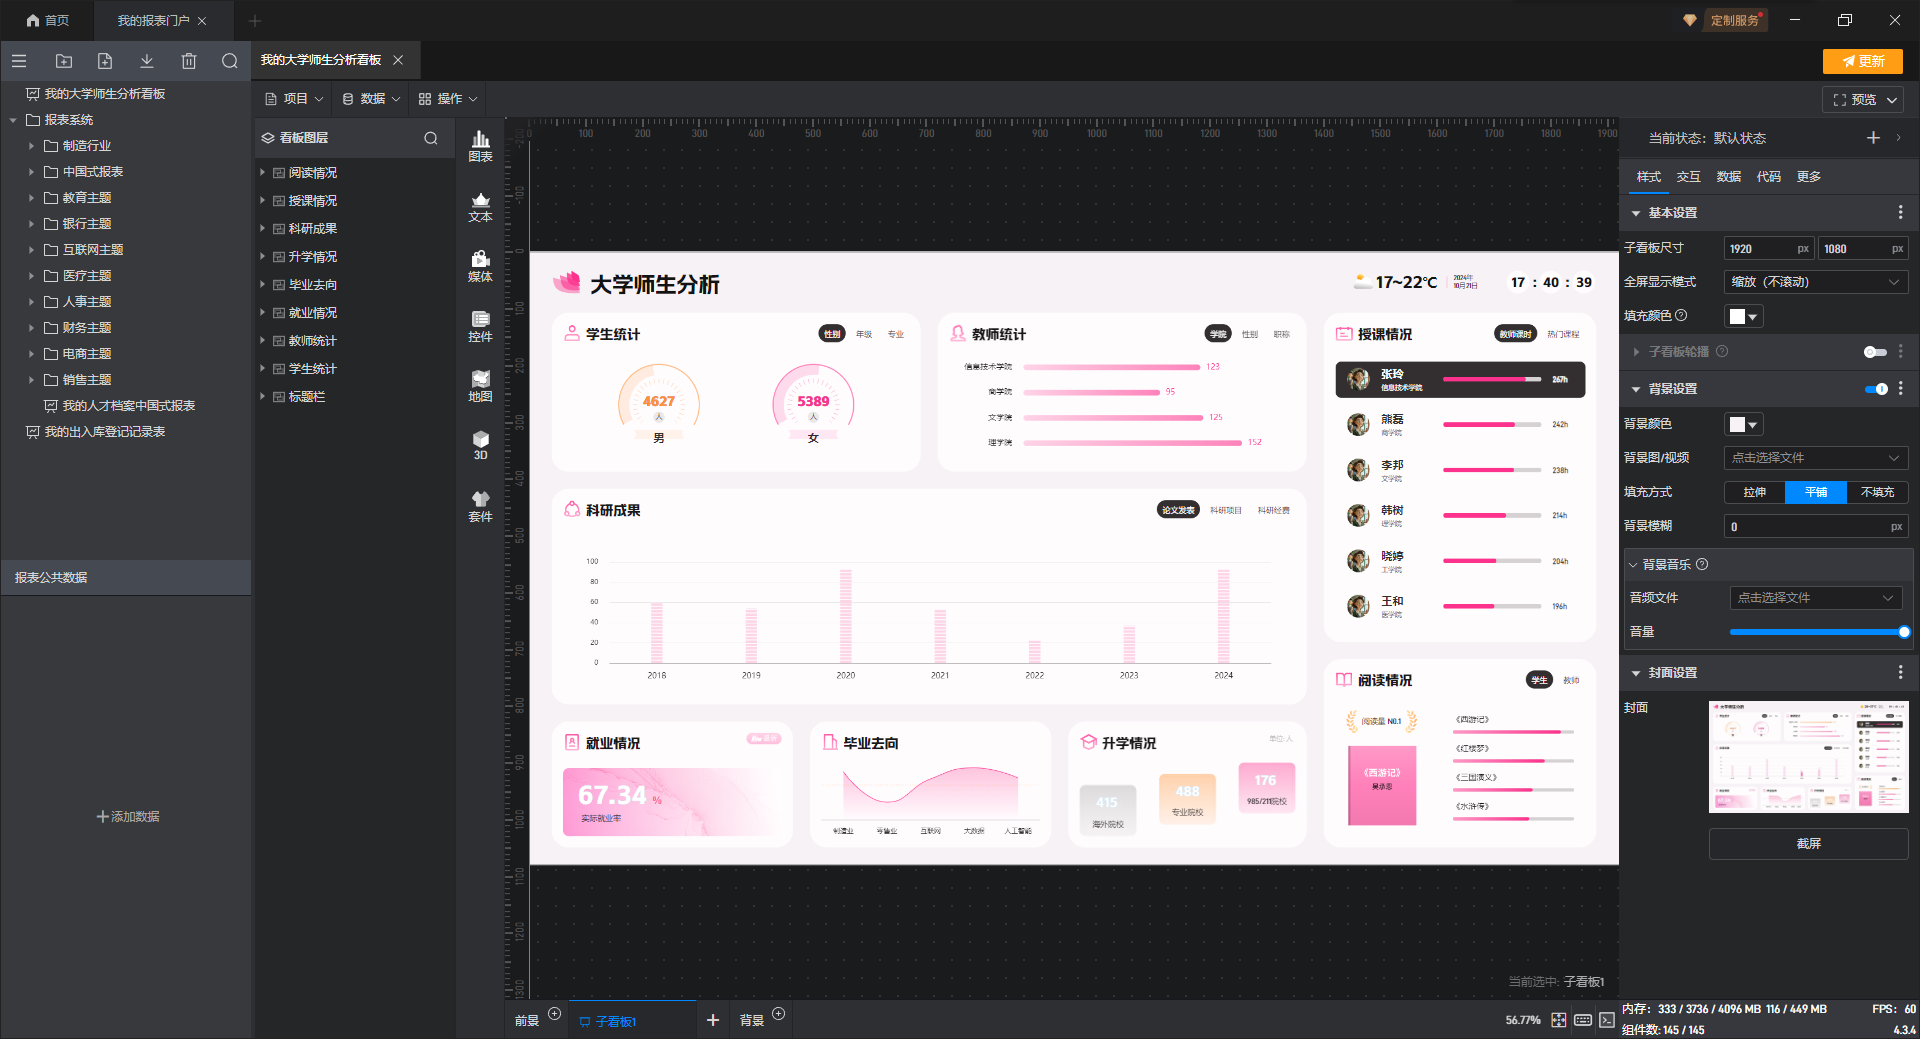
Task: Collapse the 报表系统 tree node
Action: click(13, 120)
